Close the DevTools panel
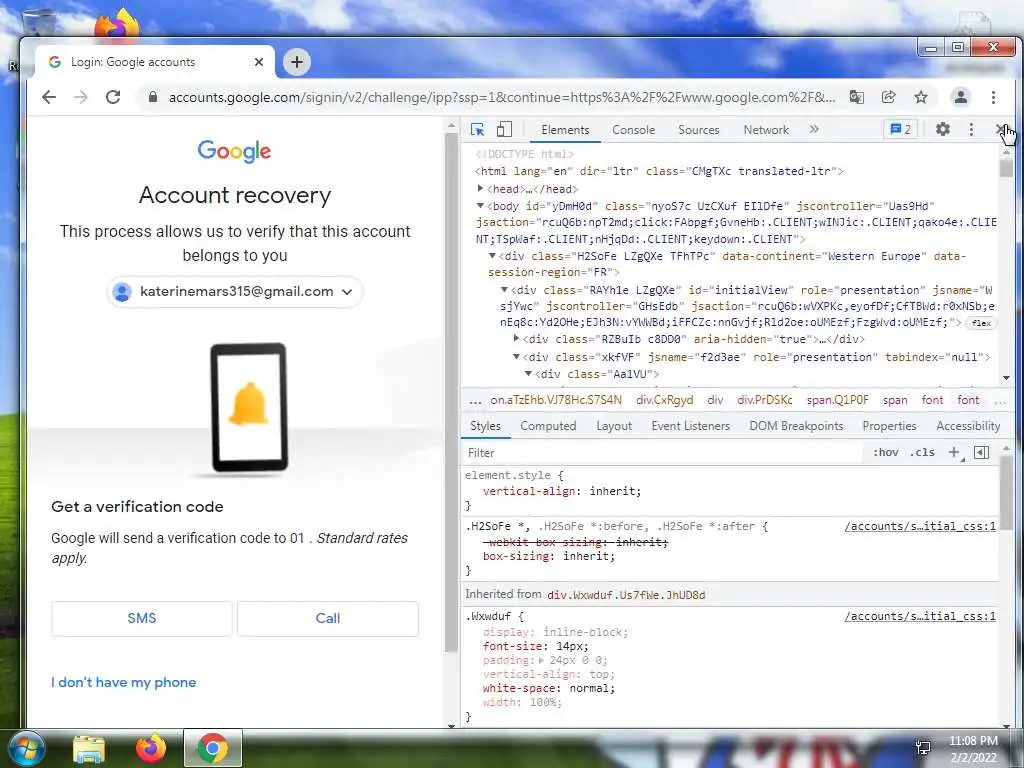The width and height of the screenshot is (1024, 768). [x=1000, y=129]
